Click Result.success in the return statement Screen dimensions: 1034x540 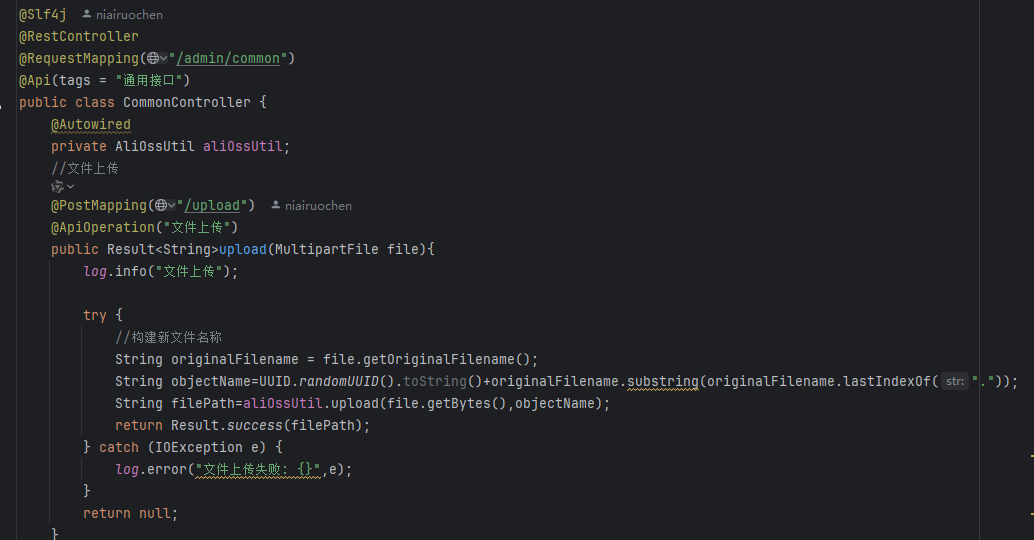tap(227, 425)
